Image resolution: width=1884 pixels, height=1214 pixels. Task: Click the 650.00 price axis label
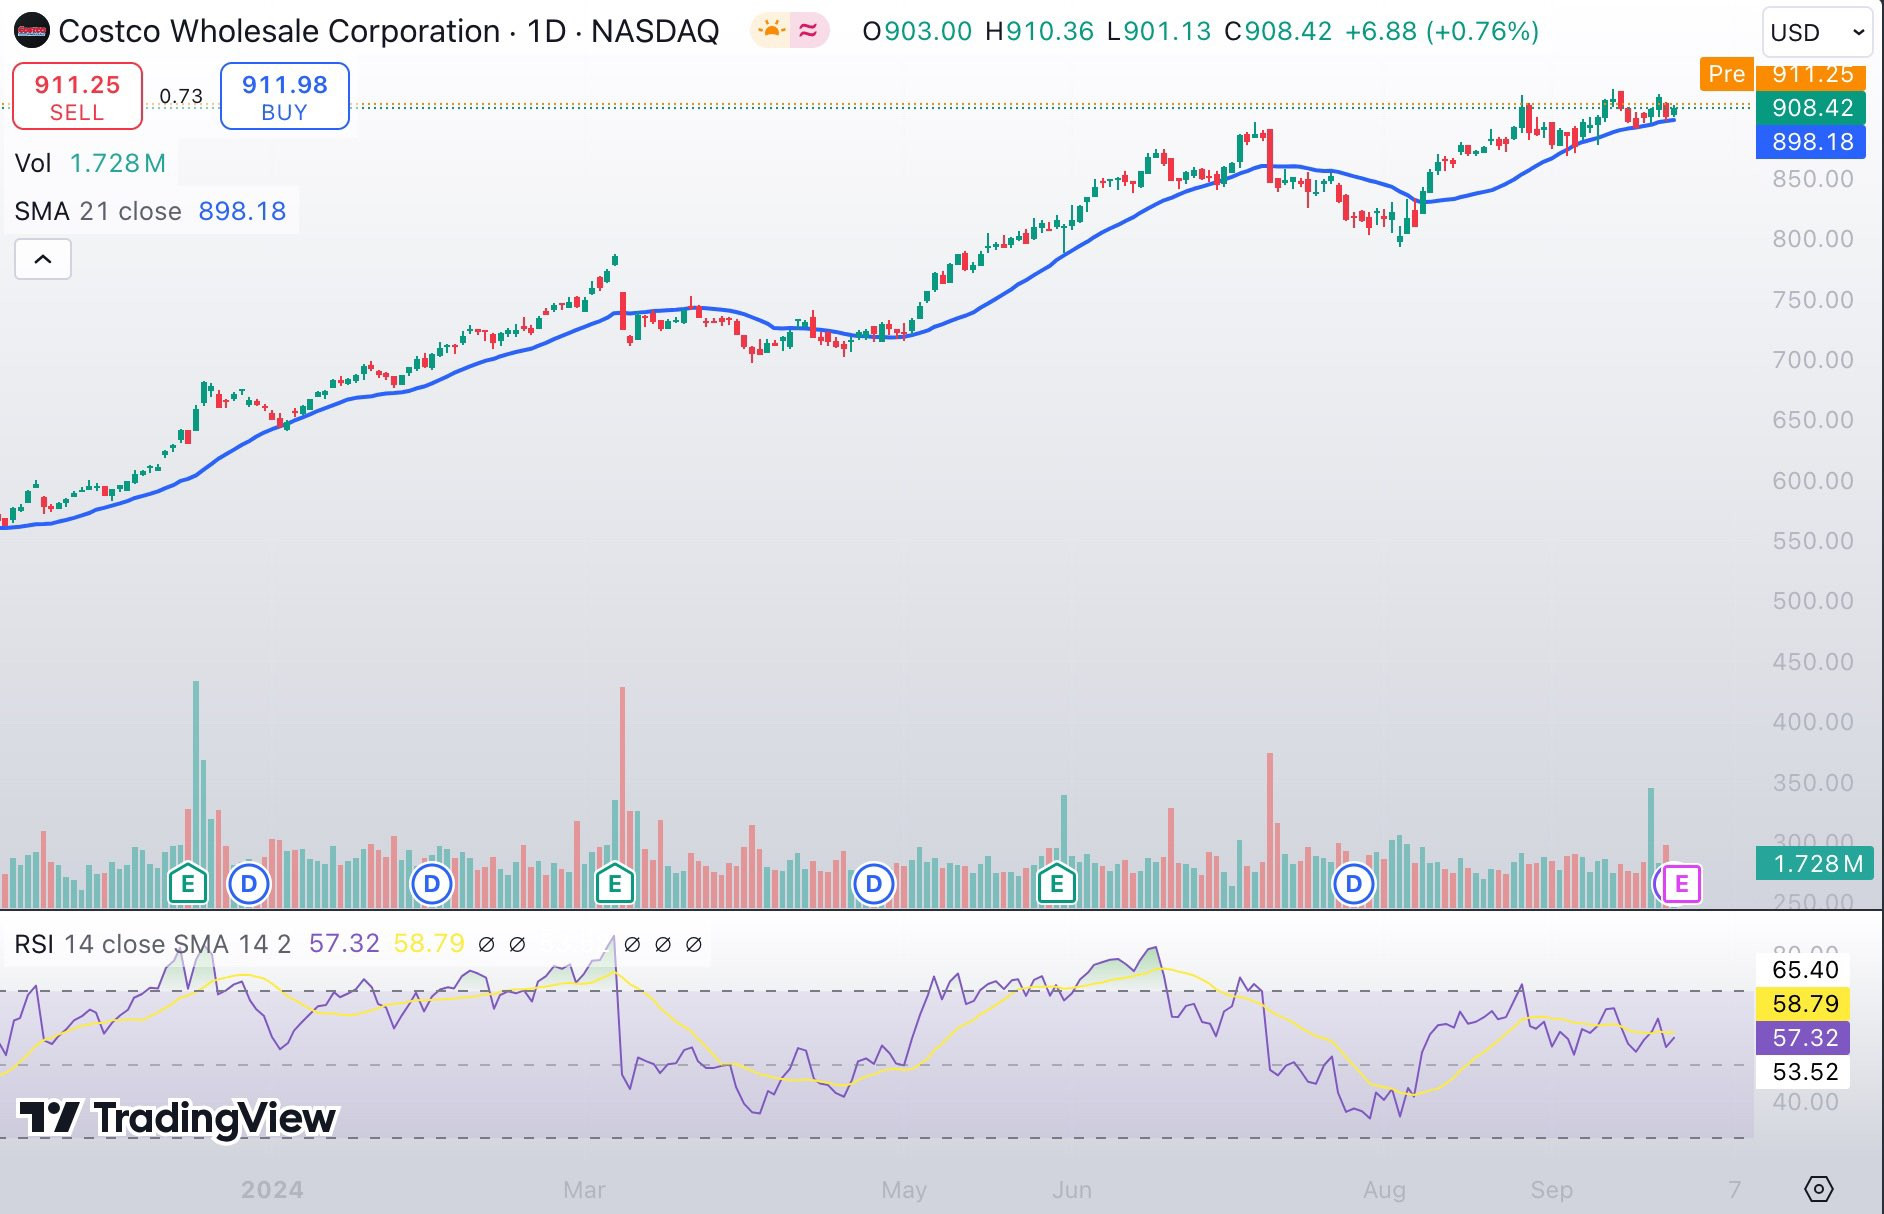1813,420
